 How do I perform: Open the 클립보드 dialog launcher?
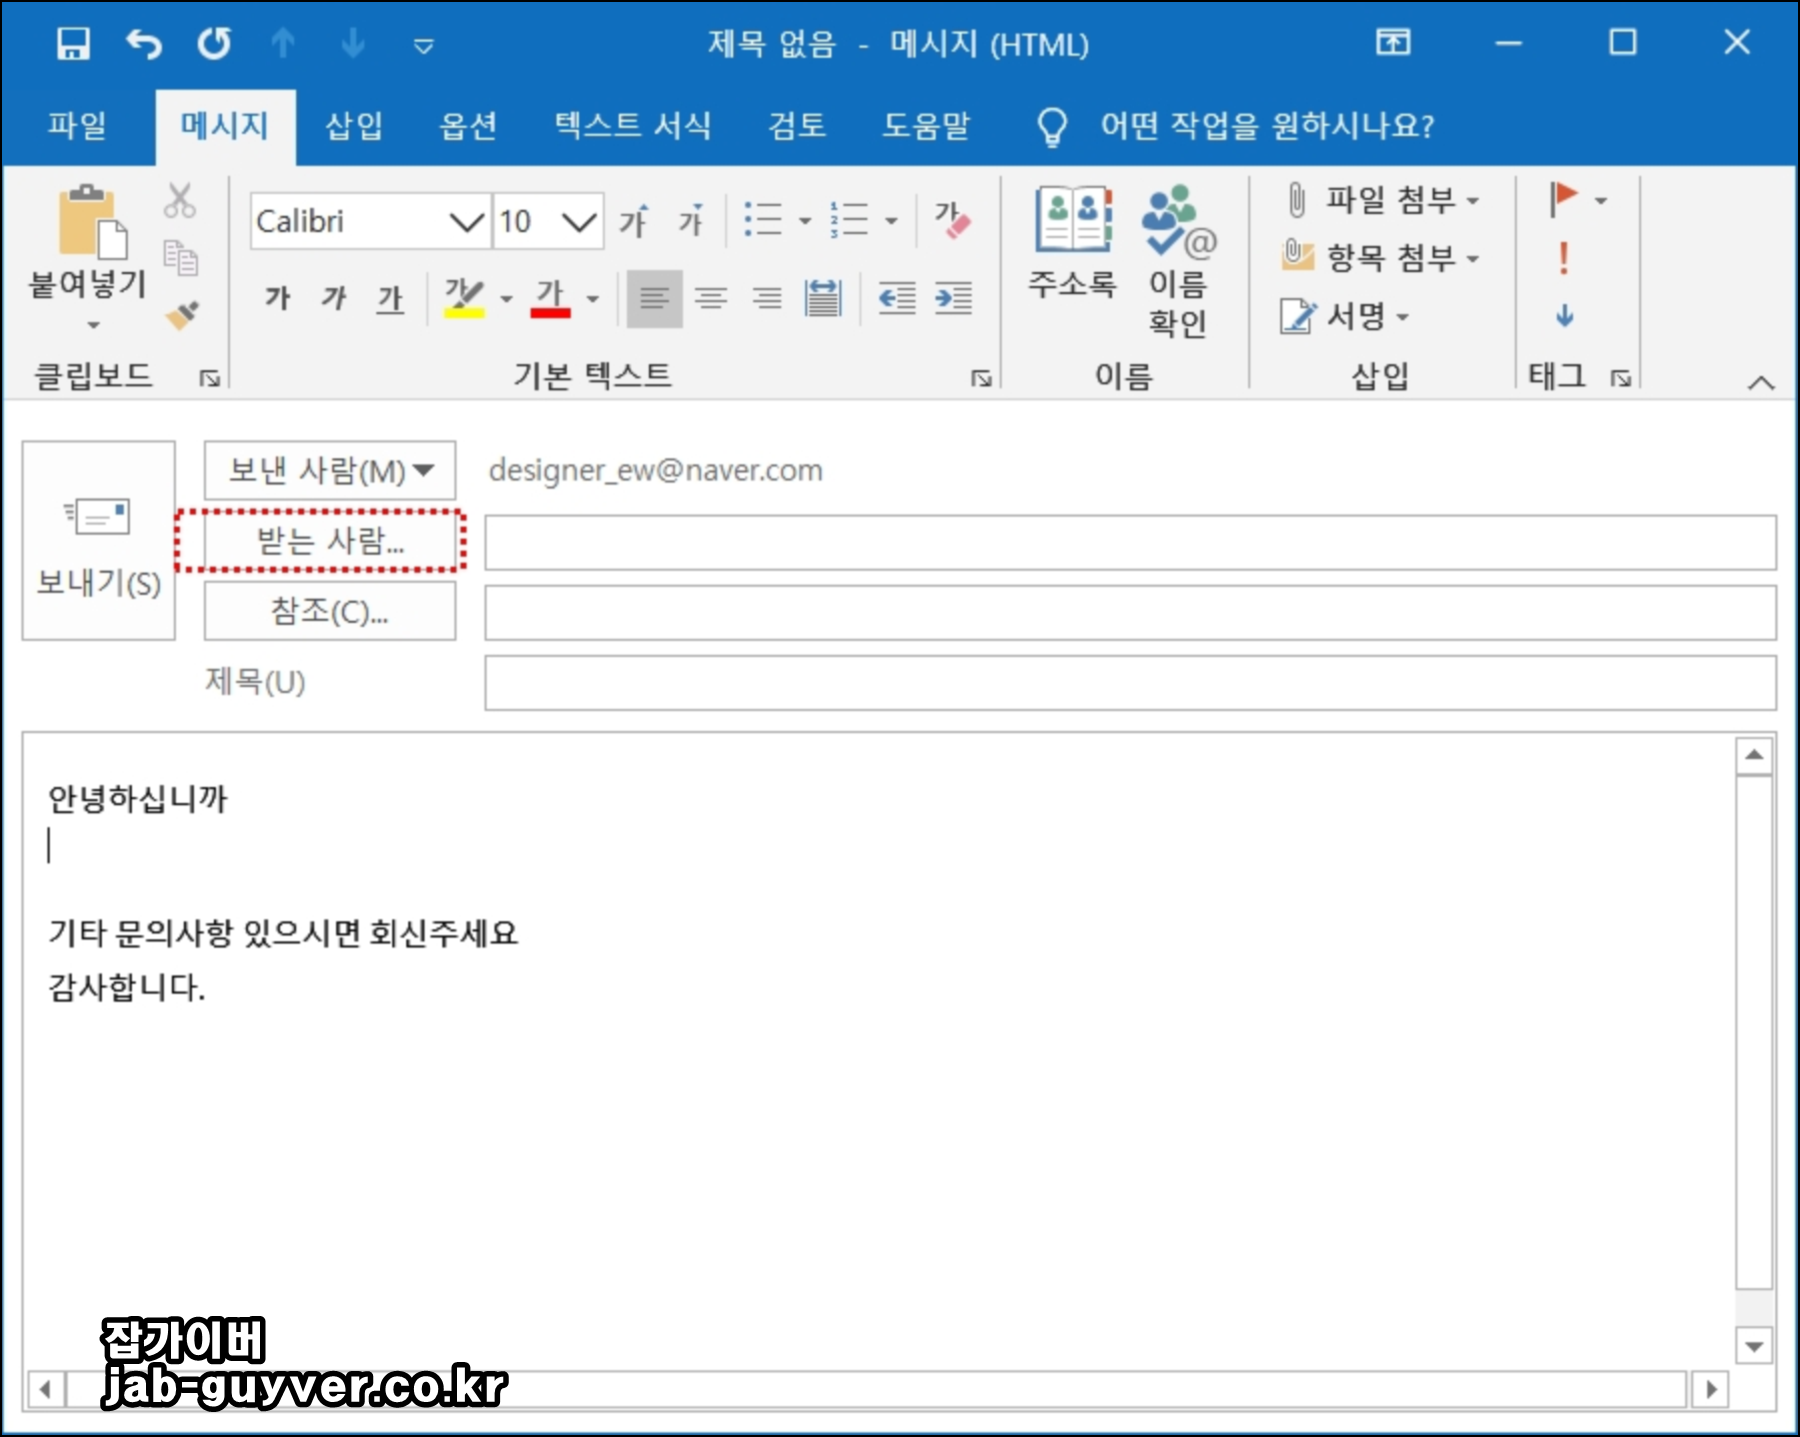209,377
